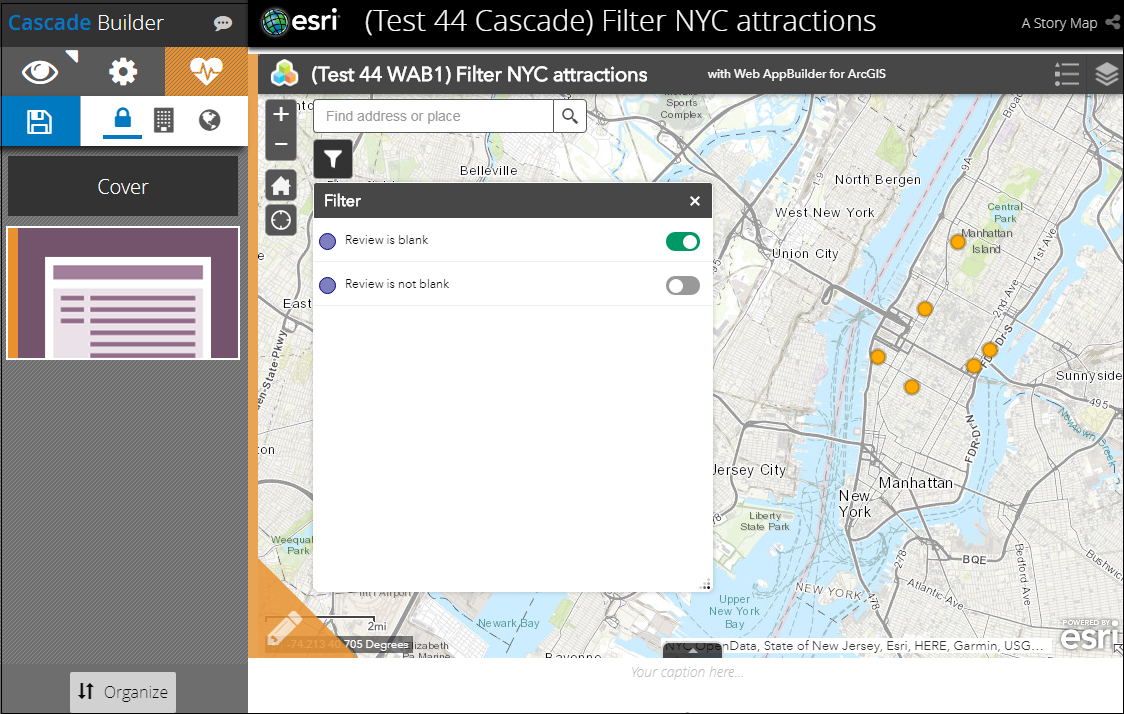The width and height of the screenshot is (1124, 714).
Task: Click the Your caption here placeholder
Action: click(687, 672)
